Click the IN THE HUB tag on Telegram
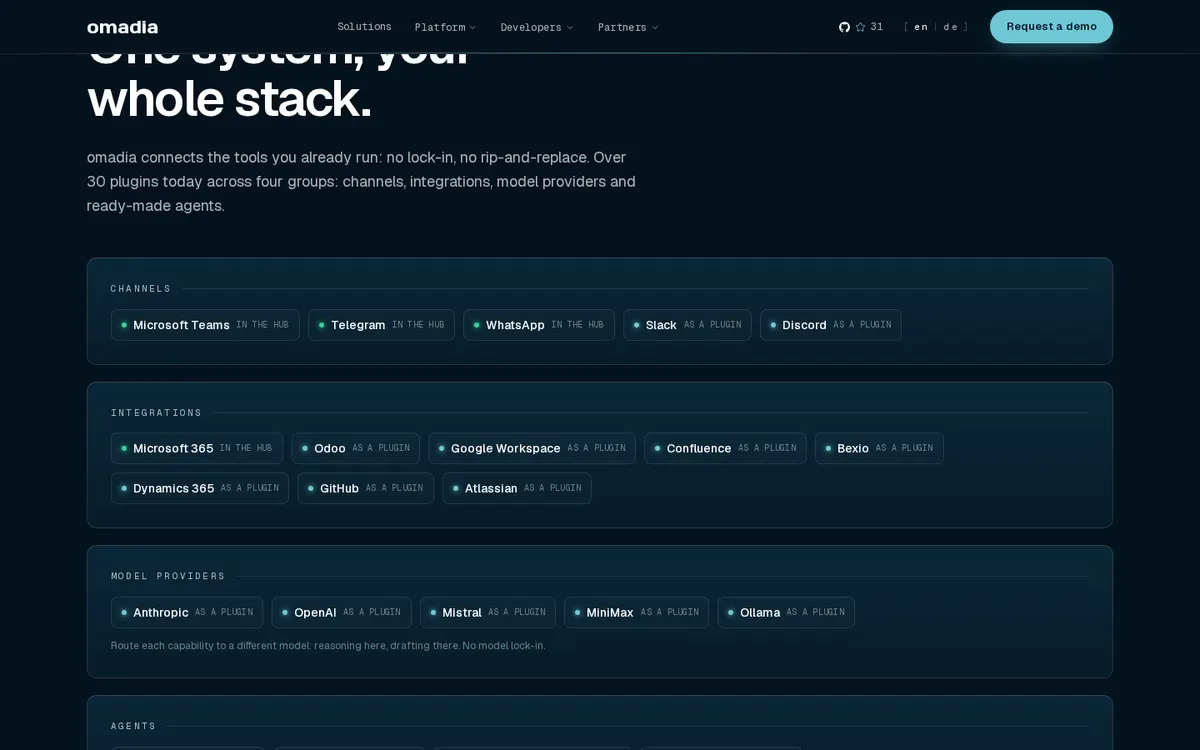Viewport: 1200px width, 750px height. click(x=418, y=325)
